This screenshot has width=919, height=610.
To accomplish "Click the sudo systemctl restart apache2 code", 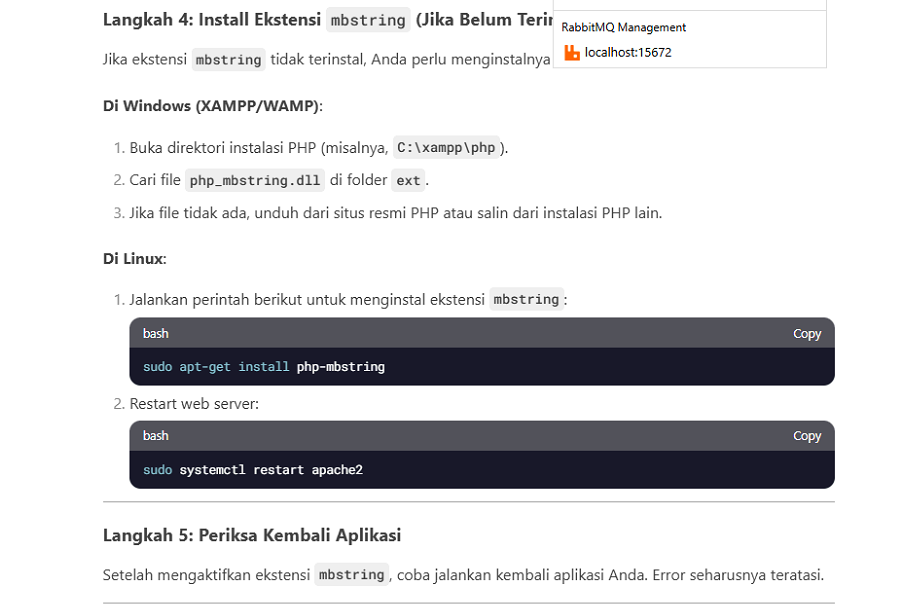I will click(x=253, y=469).
